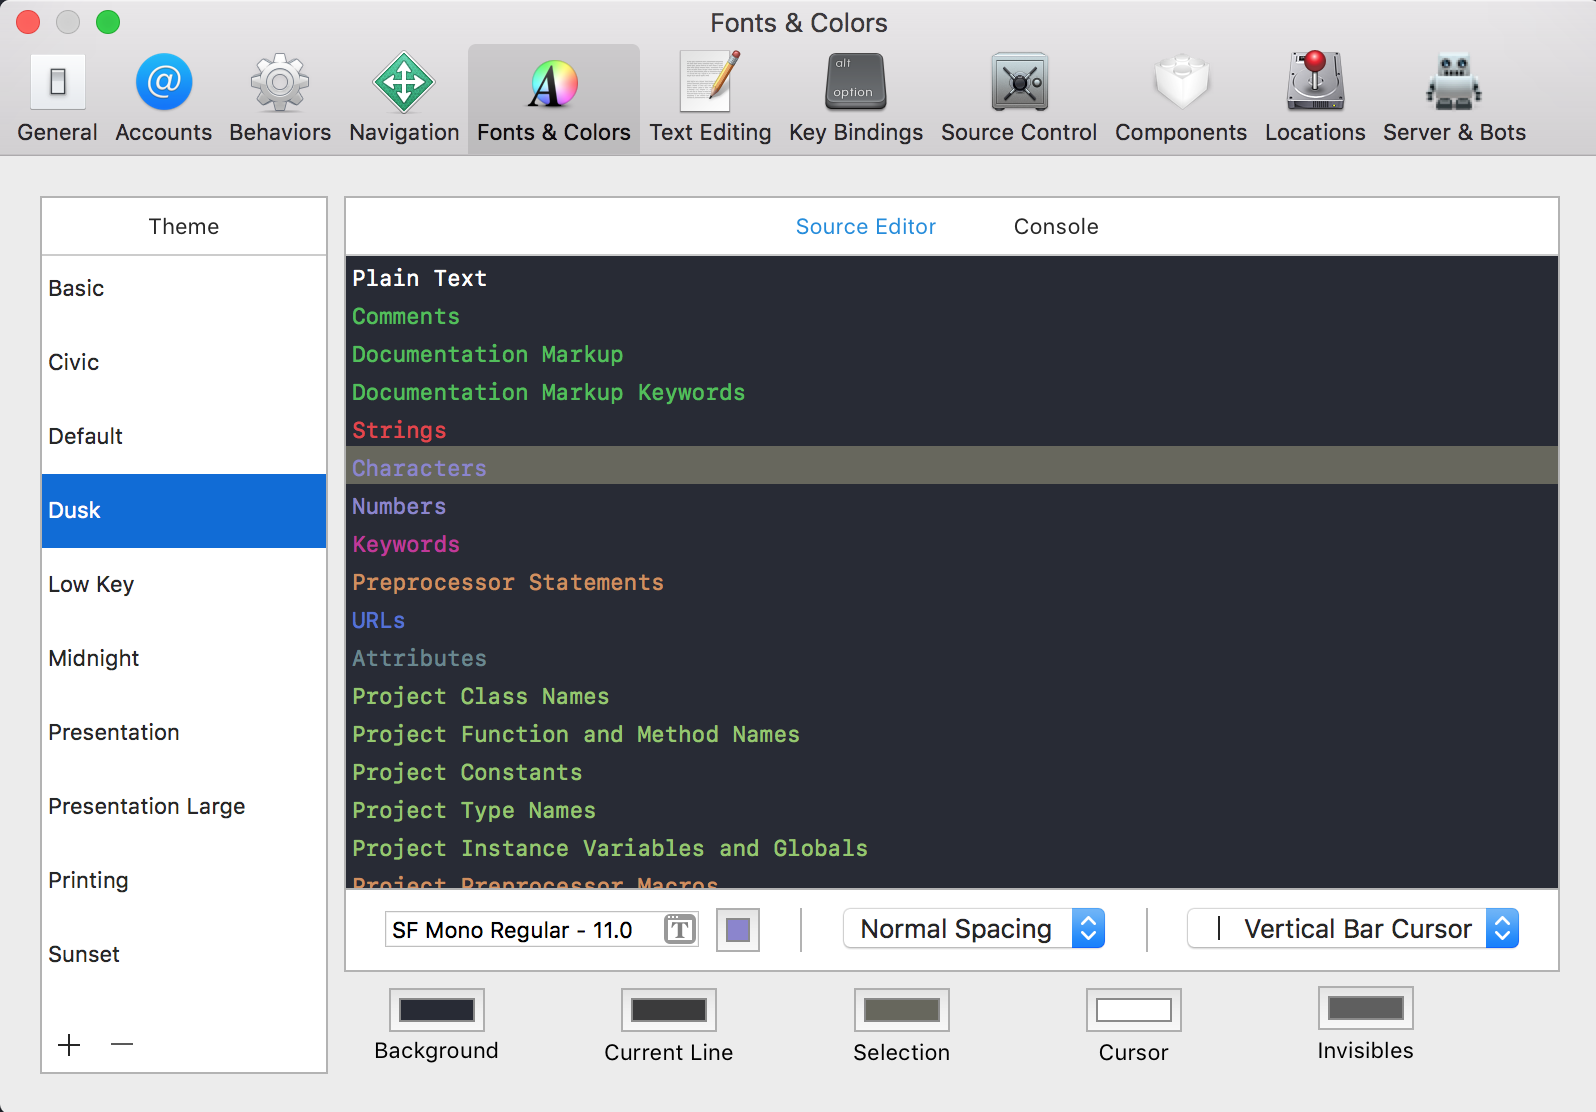
Task: Open the Current Line color well
Action: (669, 1010)
